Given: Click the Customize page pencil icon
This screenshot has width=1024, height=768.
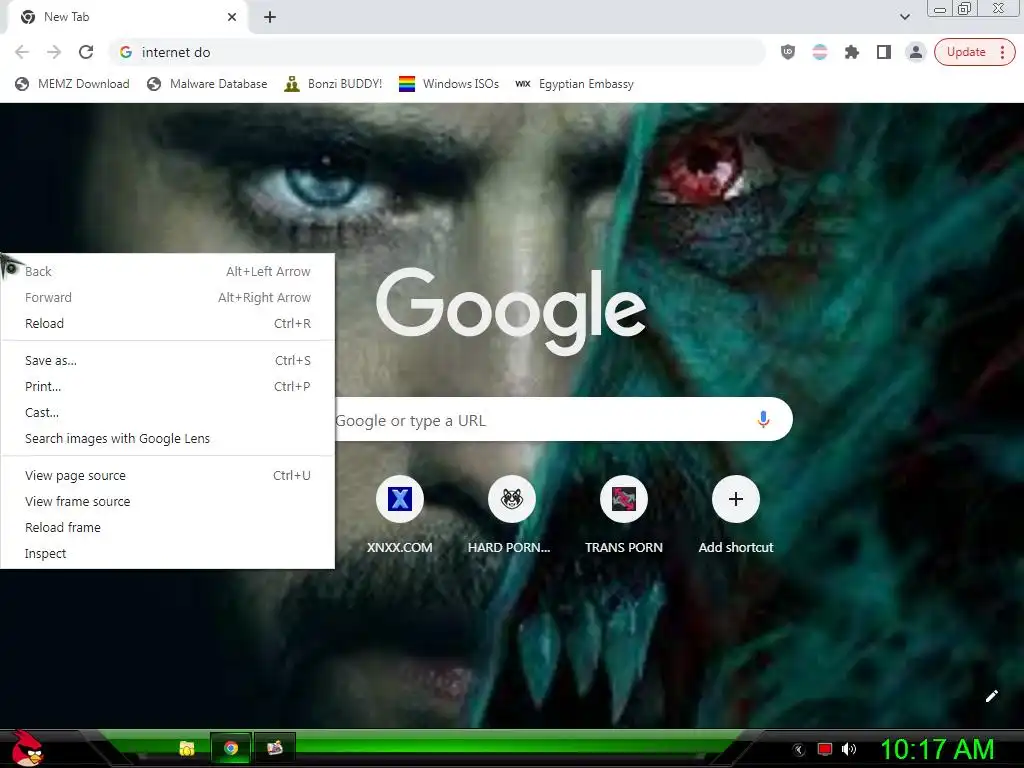Looking at the screenshot, I should (x=991, y=696).
